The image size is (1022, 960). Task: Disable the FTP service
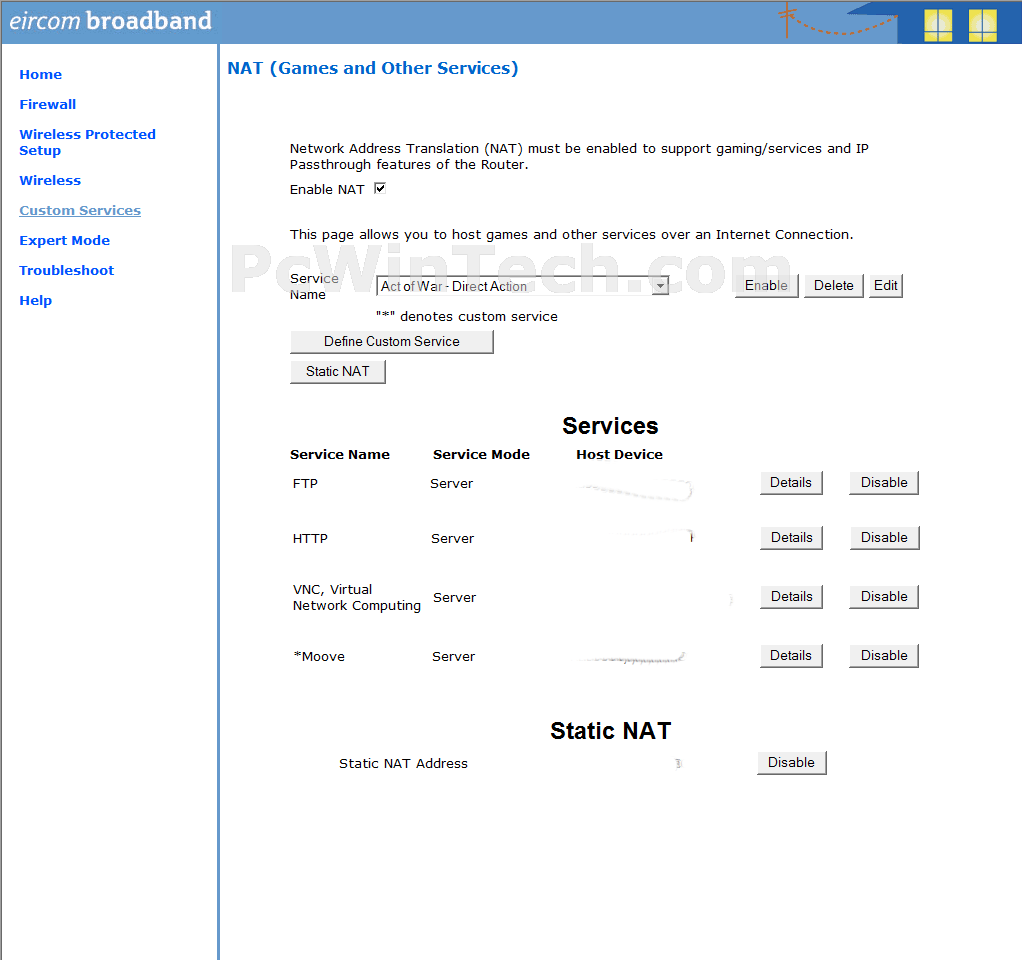click(x=884, y=482)
